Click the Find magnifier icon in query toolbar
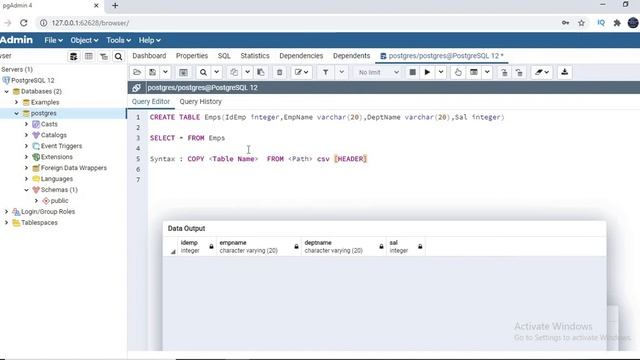 203,72
